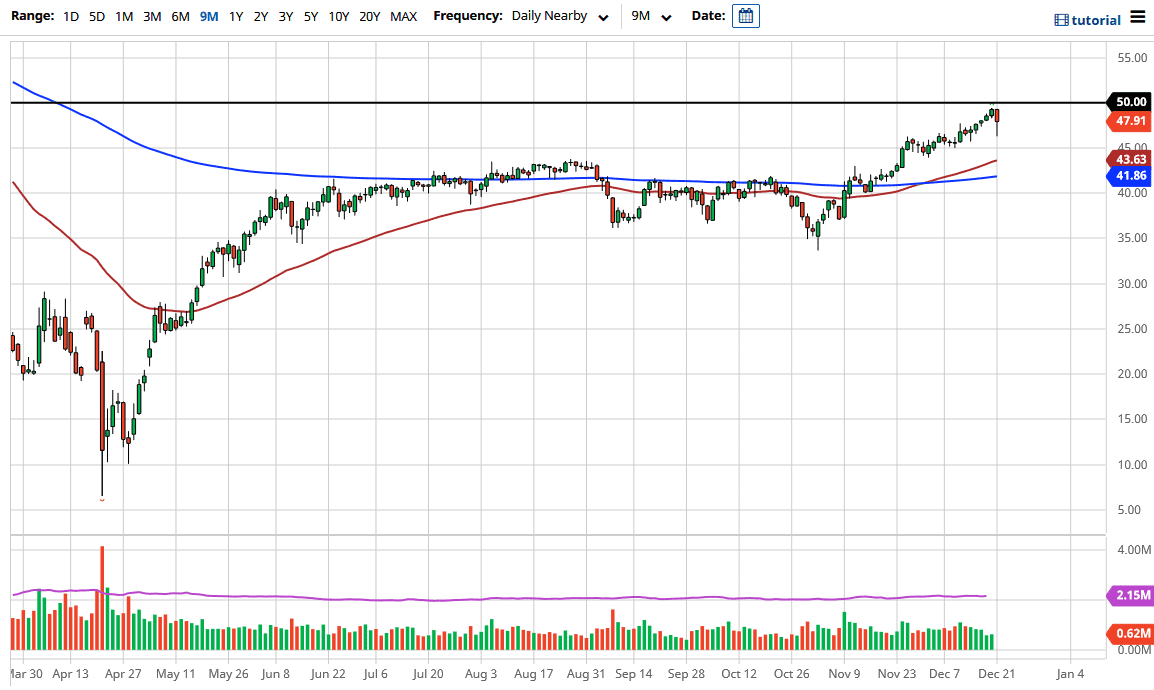The image size is (1154, 690).
Task: Switch to the 1Y range
Action: (x=237, y=16)
